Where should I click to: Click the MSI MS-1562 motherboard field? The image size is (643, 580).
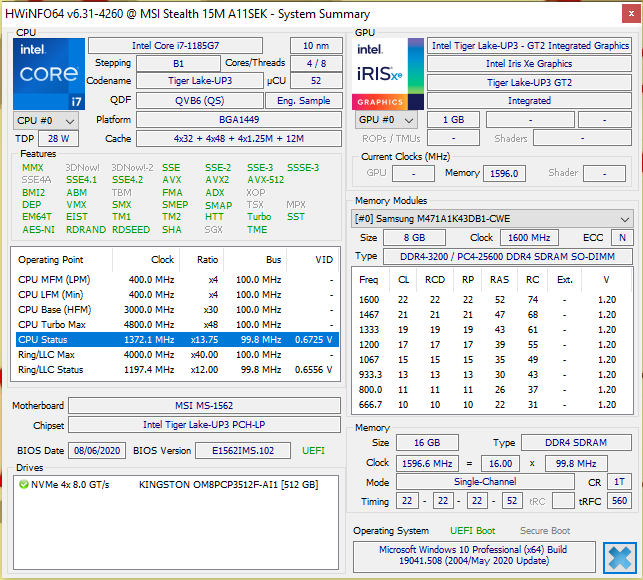(206, 406)
